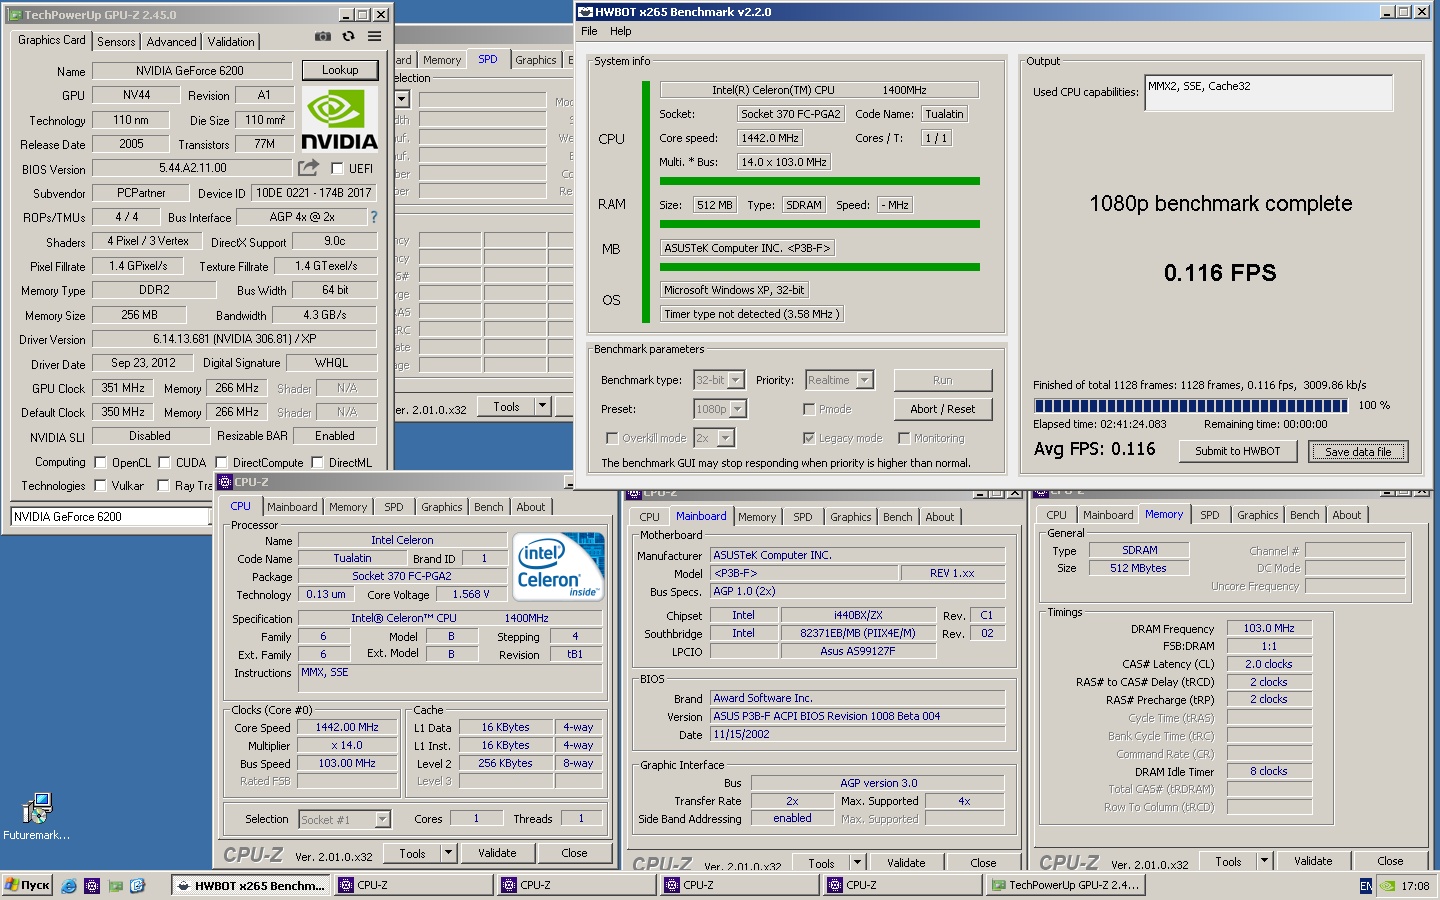Switch to the Validation tab in GPU-Z
The image size is (1440, 900).
pos(231,42)
